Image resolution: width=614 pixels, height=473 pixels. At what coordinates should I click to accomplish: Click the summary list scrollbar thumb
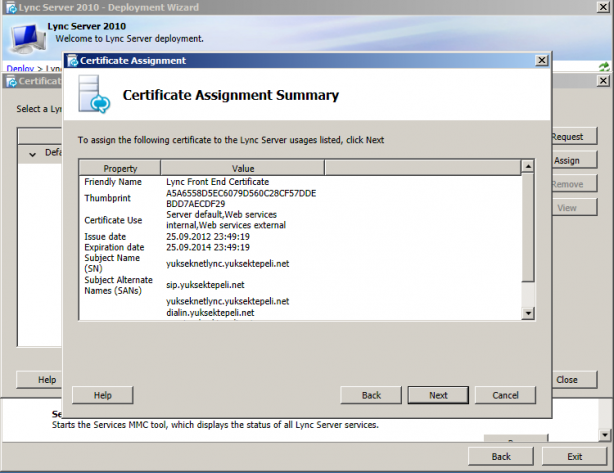point(528,227)
